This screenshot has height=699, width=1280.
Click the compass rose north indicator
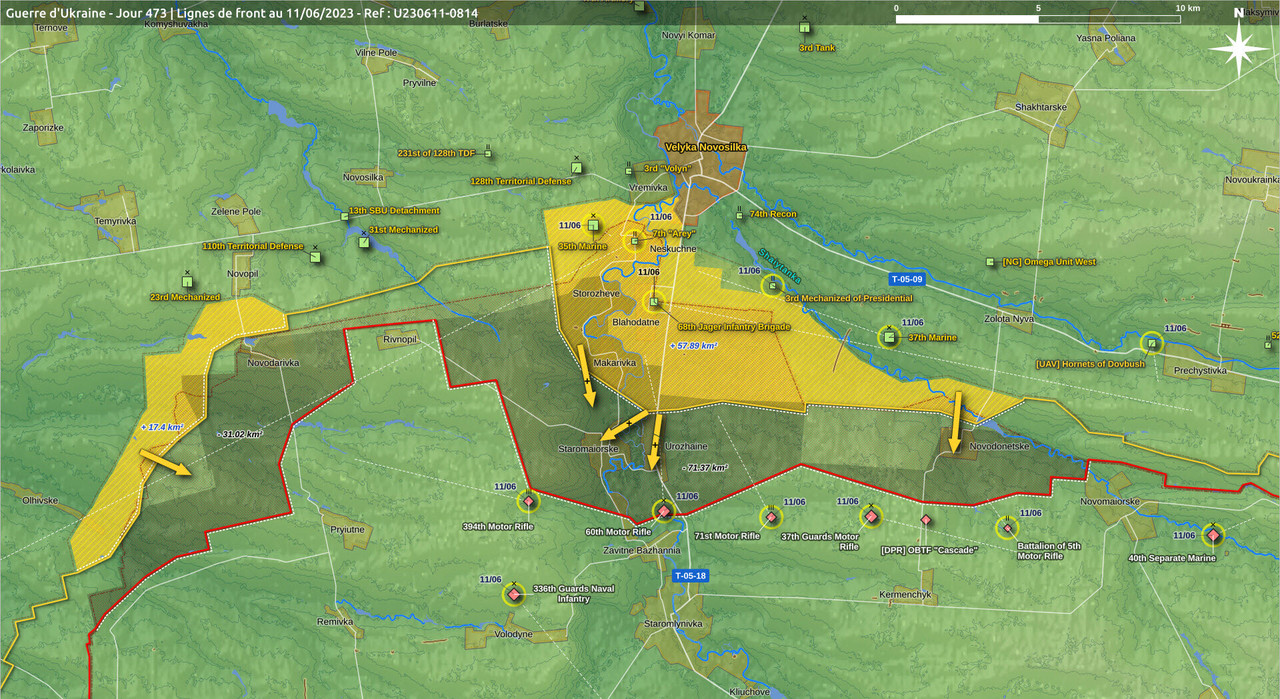pyautogui.click(x=1238, y=46)
